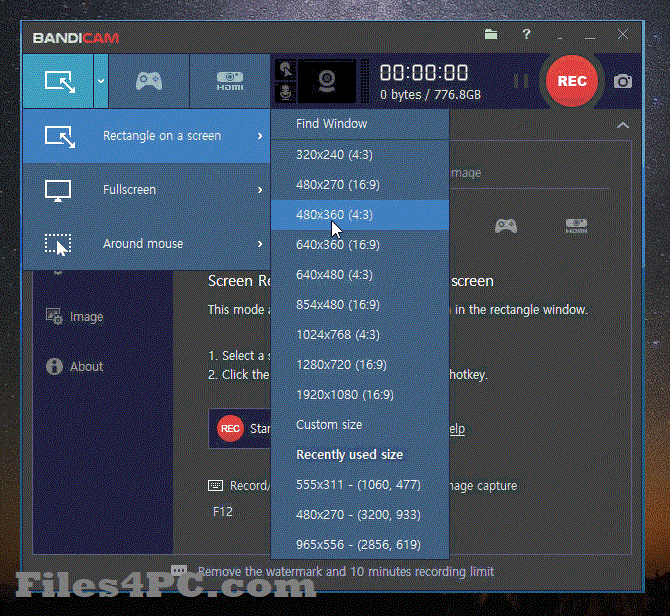Select the screen recording mode icon
Viewport: 670px width, 616px height.
tap(59, 81)
